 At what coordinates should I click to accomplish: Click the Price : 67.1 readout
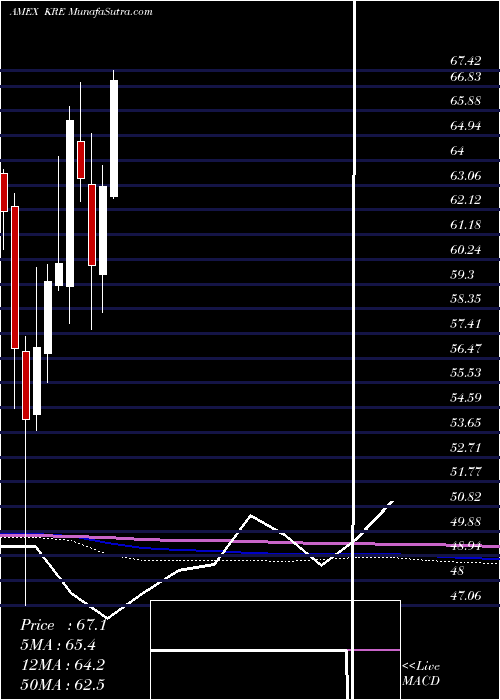click(63, 625)
